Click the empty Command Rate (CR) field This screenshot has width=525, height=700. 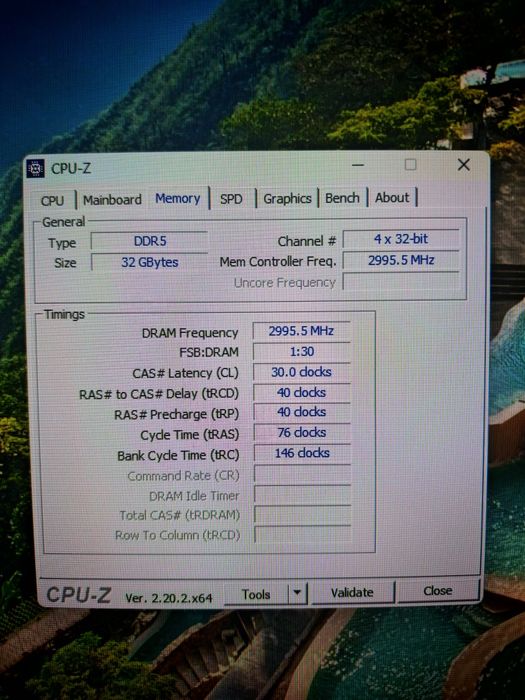302,474
